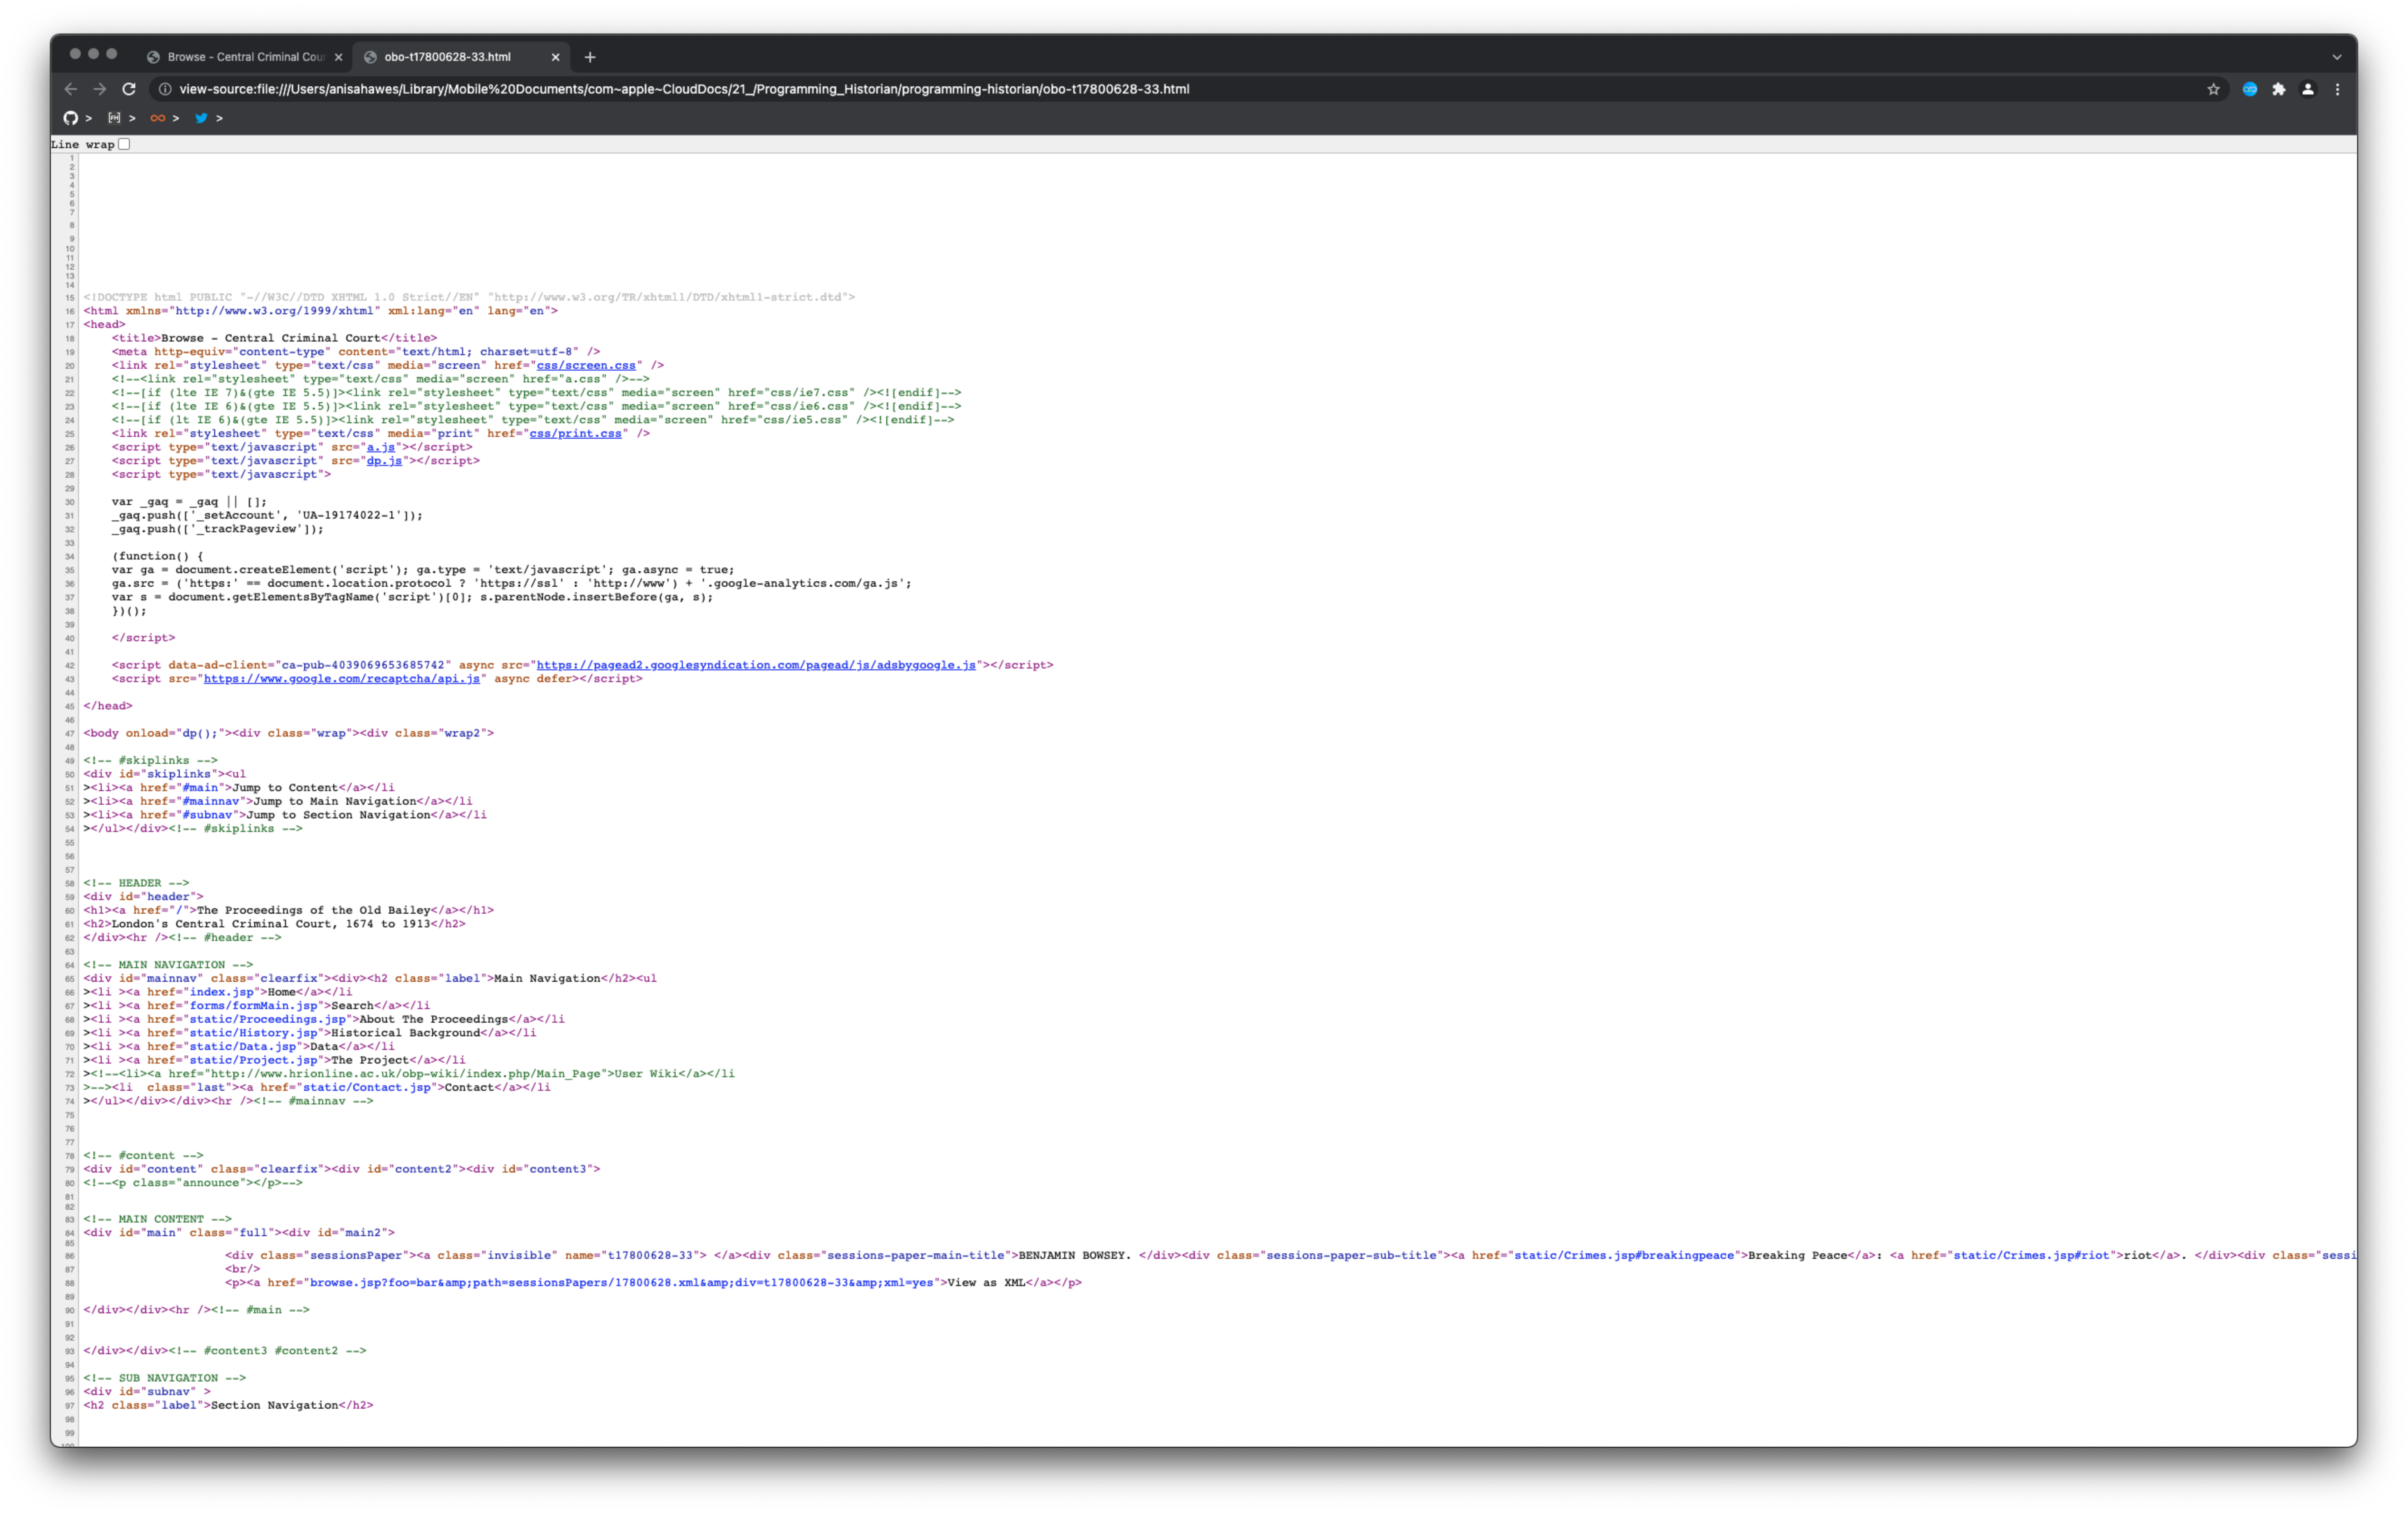2408x1514 pixels.
Task: Open the Chrome profile avatar menu
Action: (x=2308, y=89)
